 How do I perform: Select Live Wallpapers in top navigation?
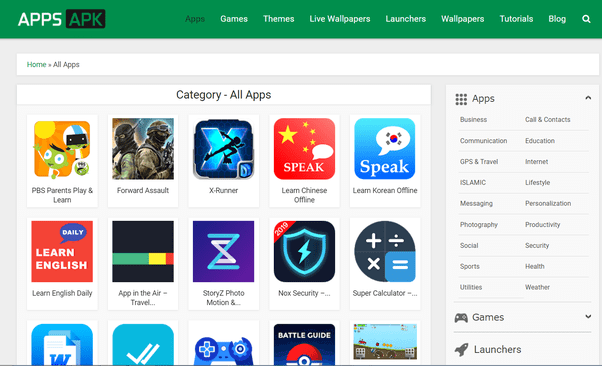click(x=340, y=19)
